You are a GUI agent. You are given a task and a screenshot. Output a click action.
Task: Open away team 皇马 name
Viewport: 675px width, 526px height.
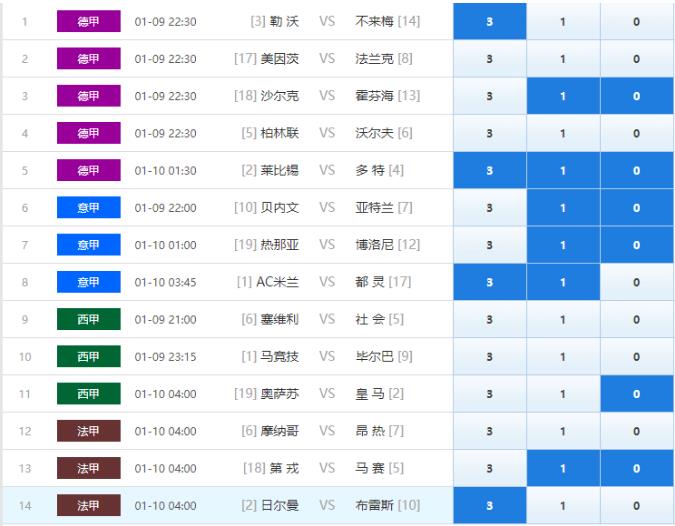(370, 394)
